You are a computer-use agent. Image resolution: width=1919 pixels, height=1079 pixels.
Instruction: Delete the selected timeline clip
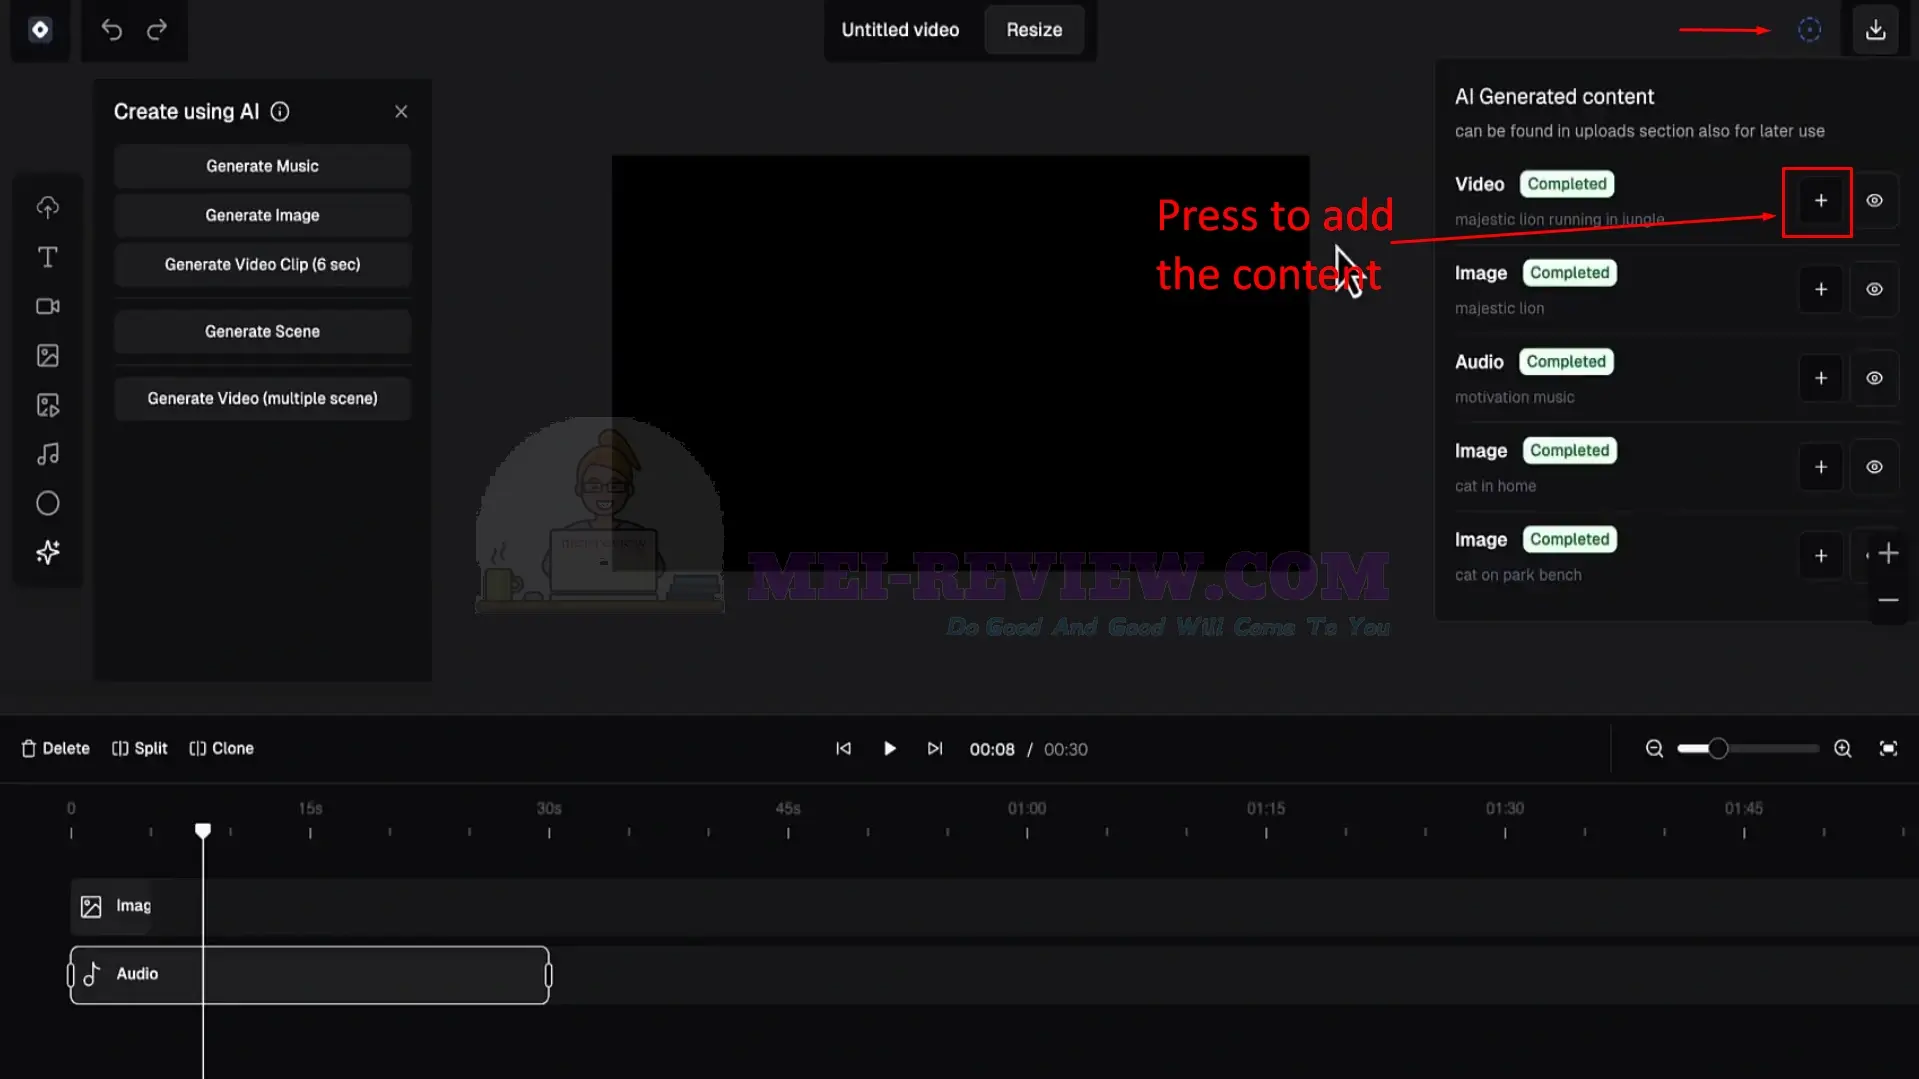click(x=56, y=749)
